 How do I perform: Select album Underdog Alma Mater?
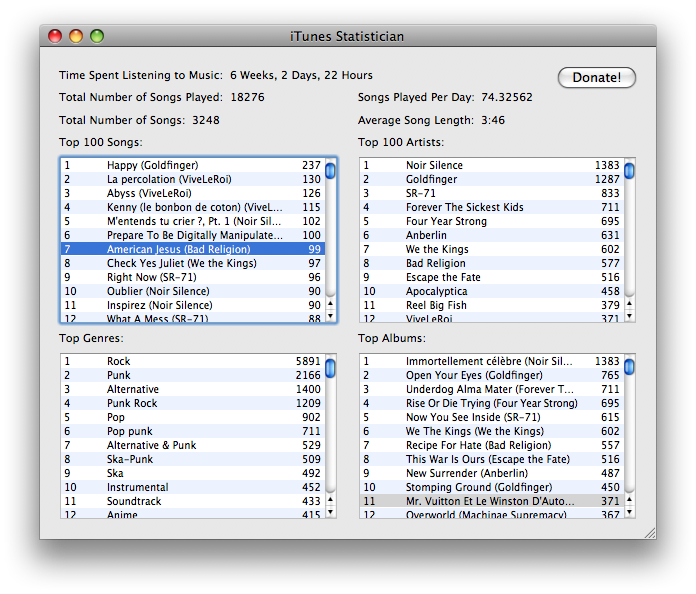click(492, 389)
